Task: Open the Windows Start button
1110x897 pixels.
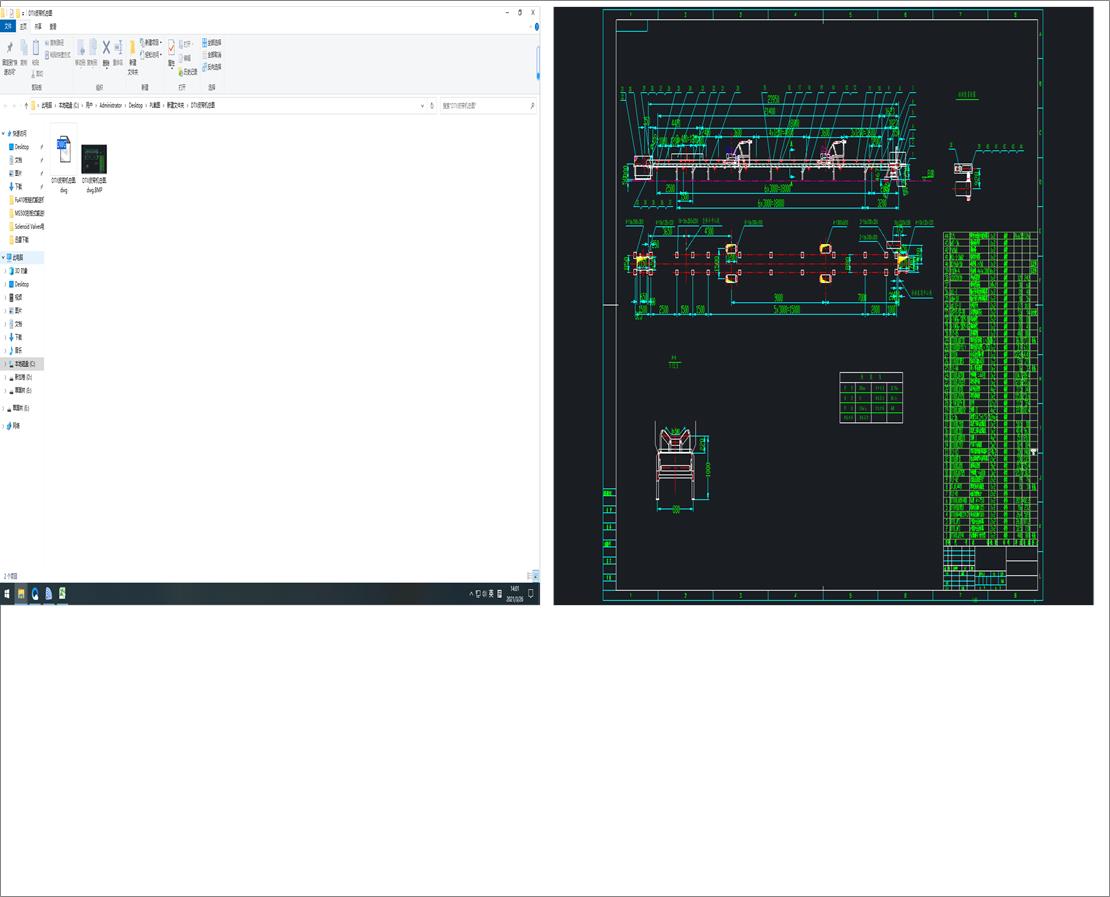Action: click(7, 594)
